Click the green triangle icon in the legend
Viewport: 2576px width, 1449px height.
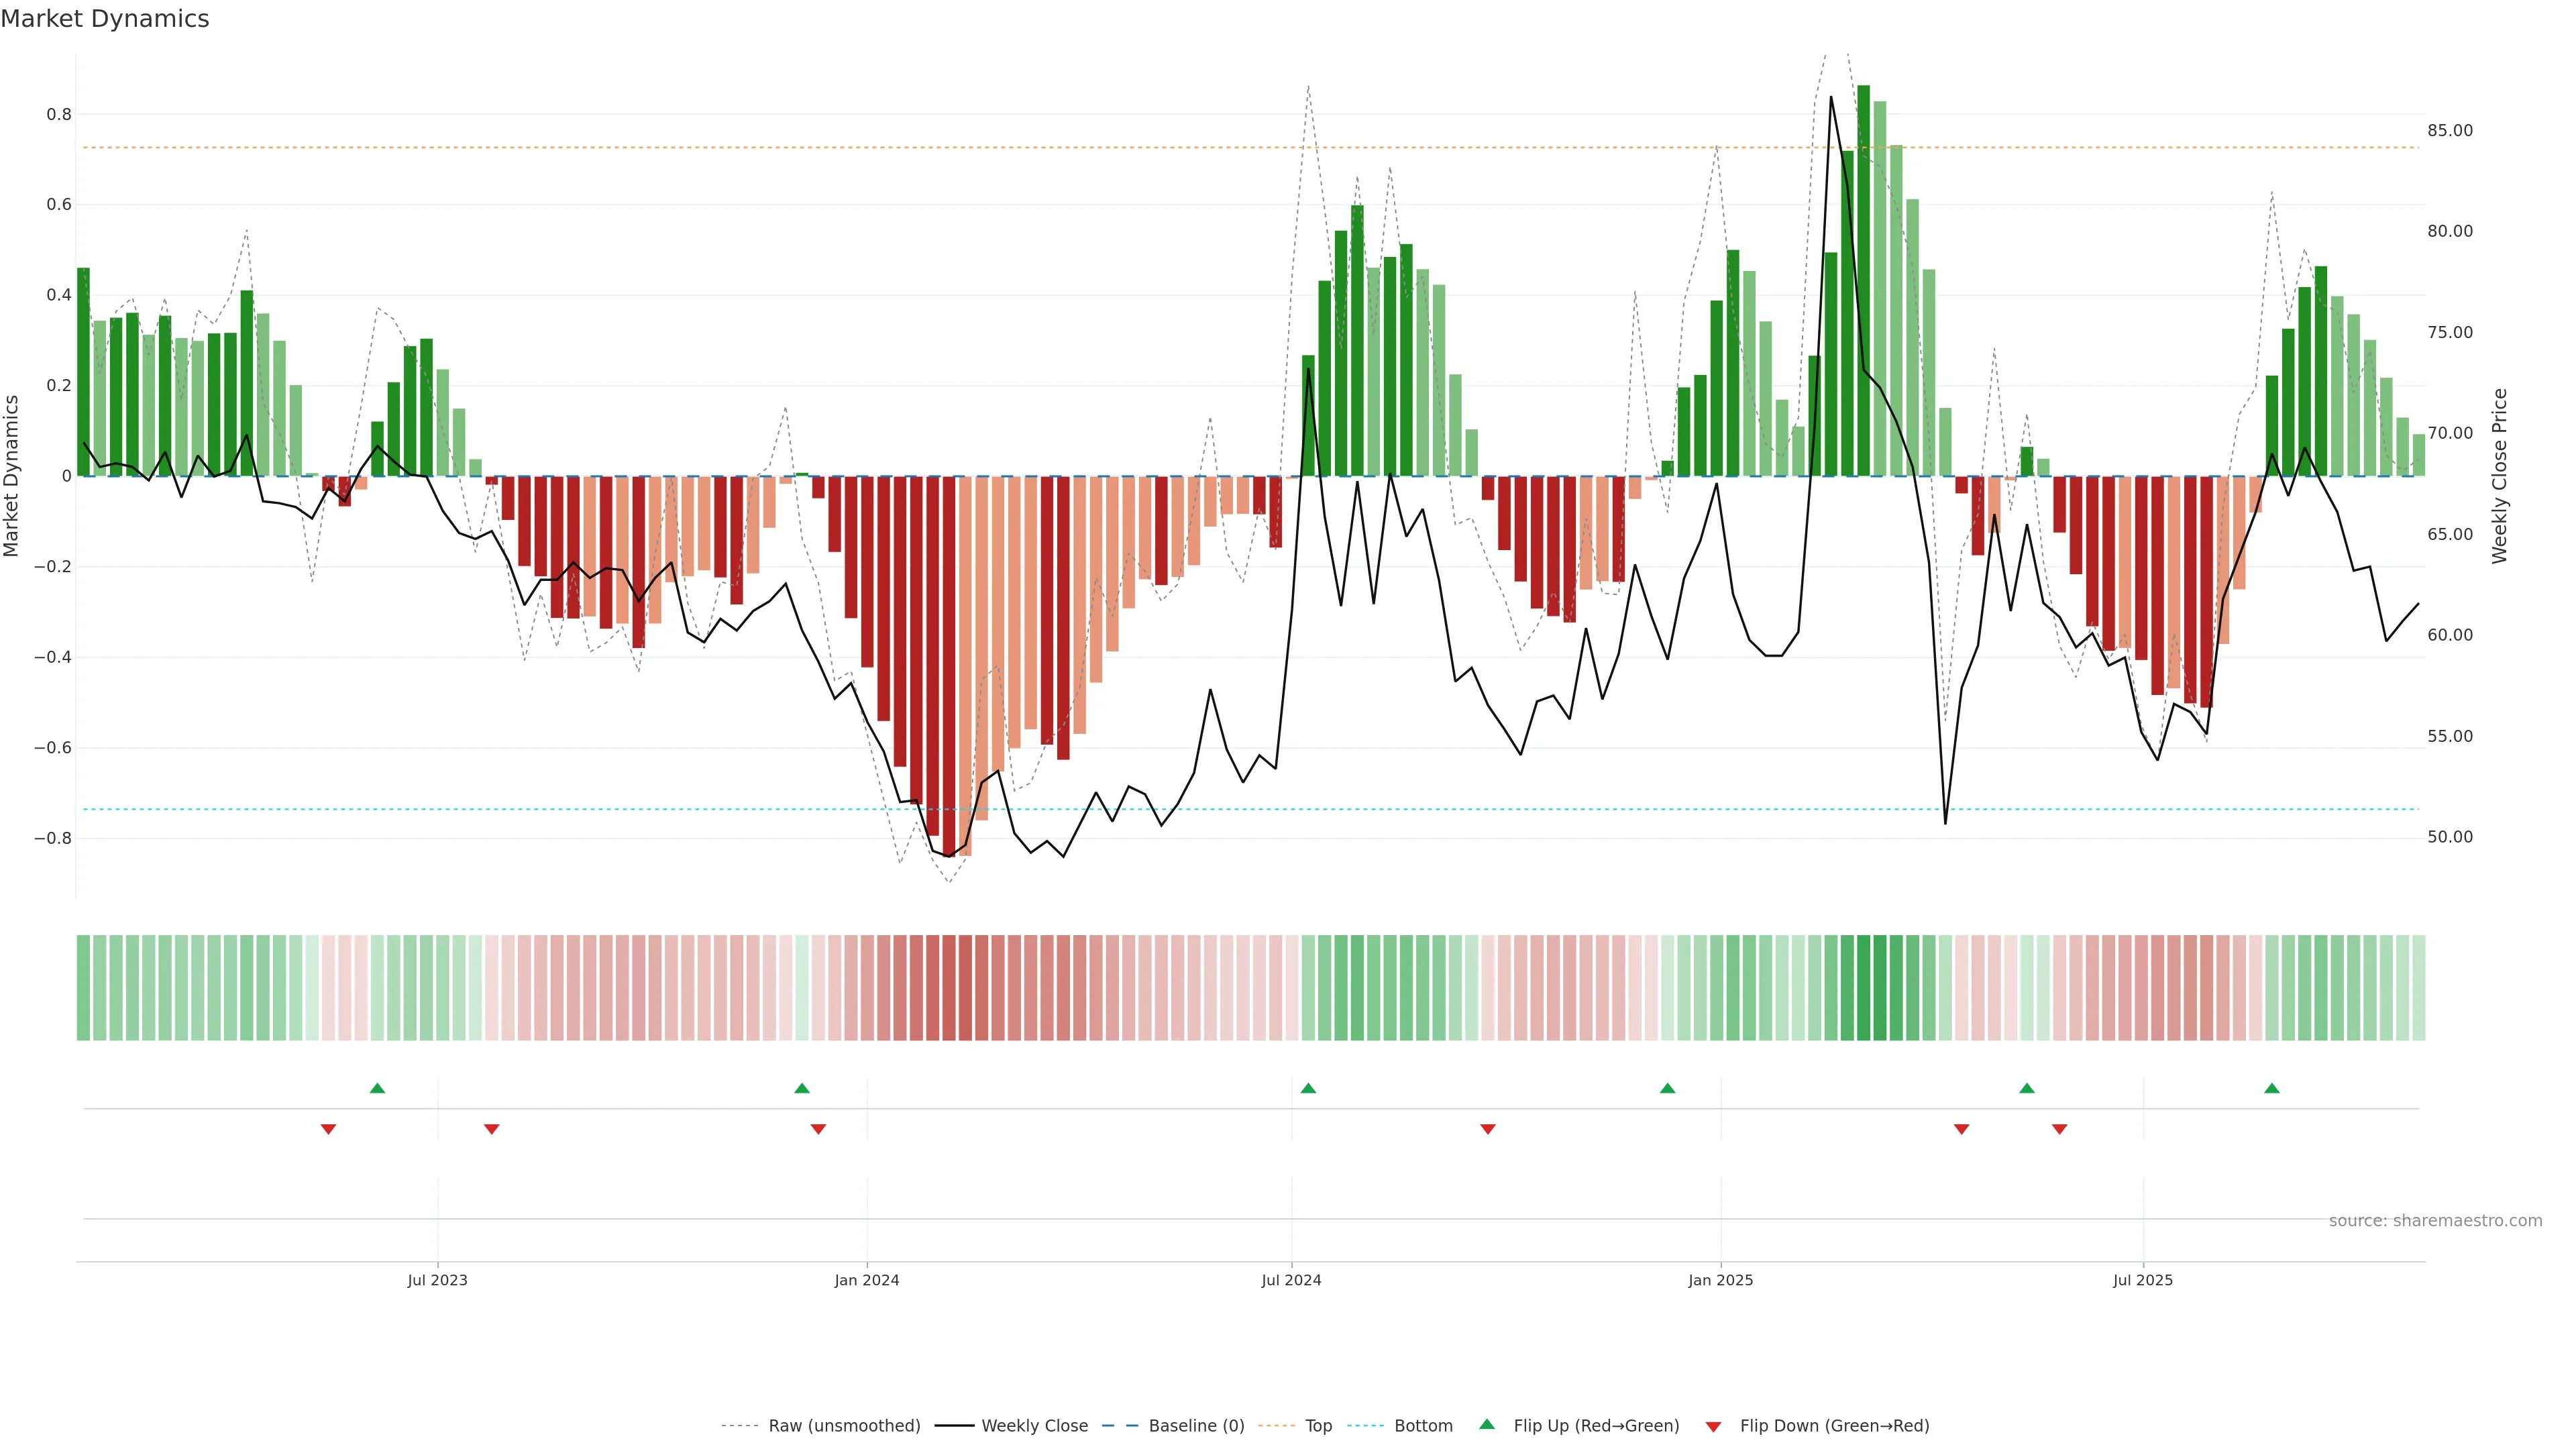point(1486,1425)
